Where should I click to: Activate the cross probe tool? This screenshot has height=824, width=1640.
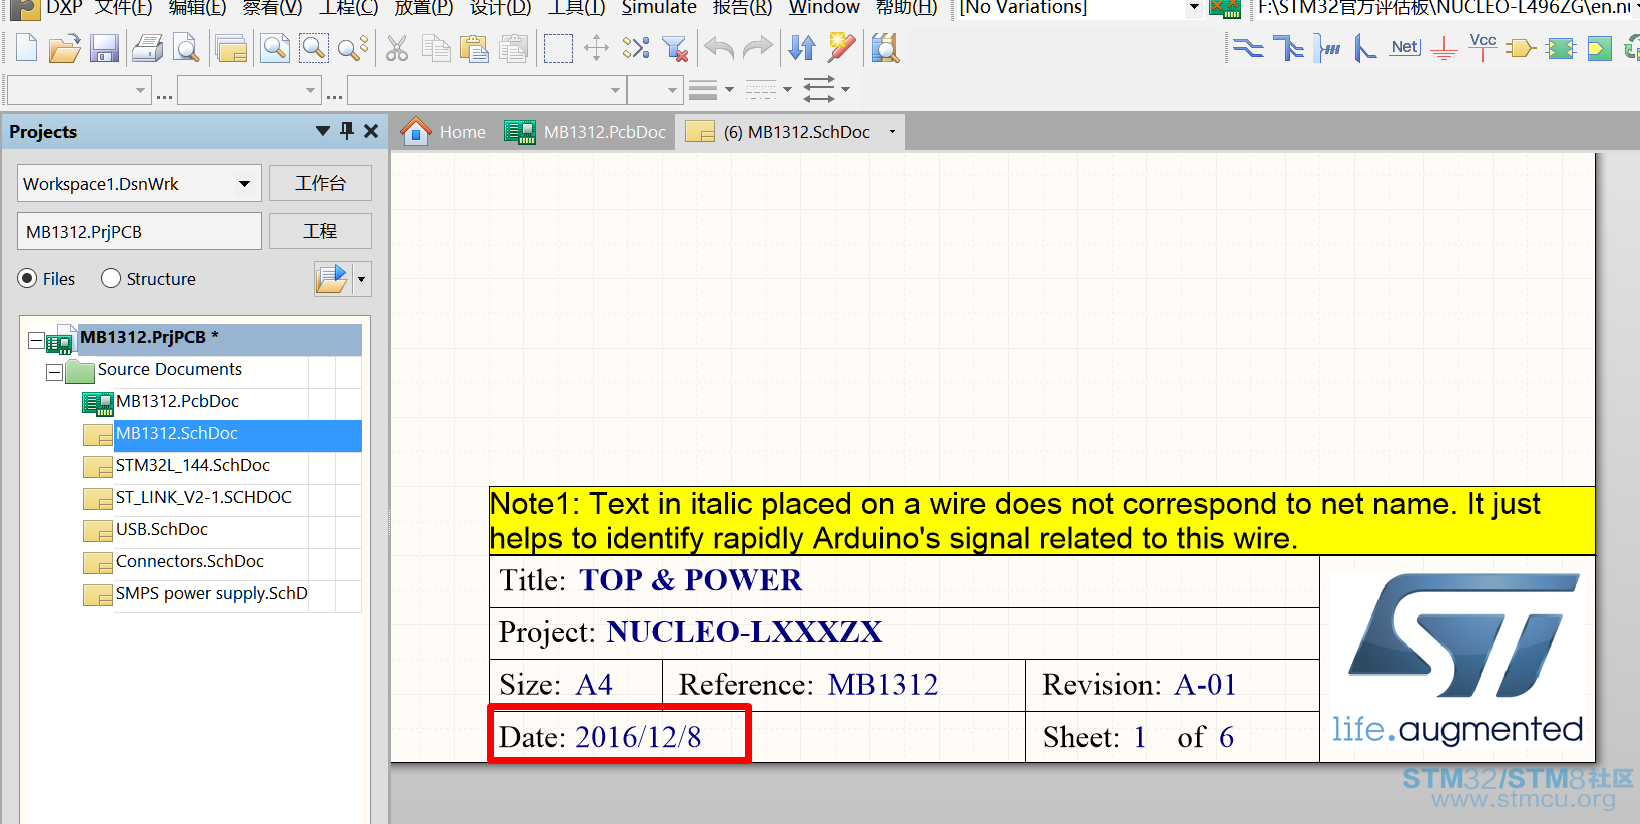point(842,48)
